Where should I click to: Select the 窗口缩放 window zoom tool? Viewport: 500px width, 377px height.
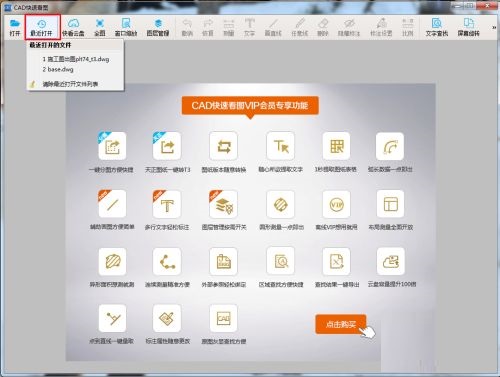tap(126, 27)
